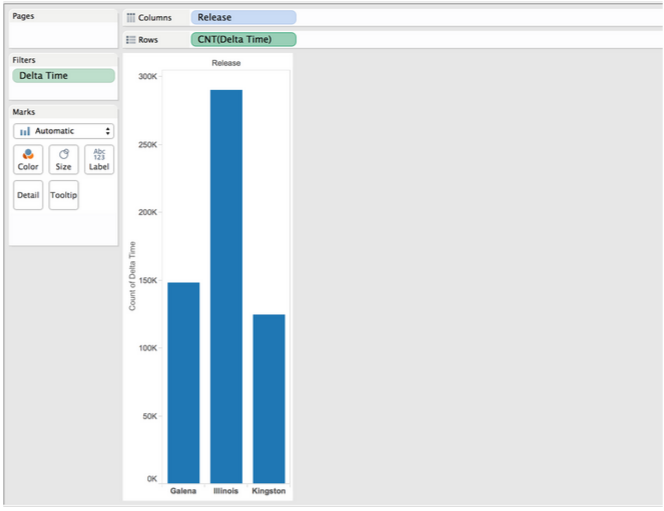Click the Columns shelf label
This screenshot has width=664, height=511.
click(155, 18)
